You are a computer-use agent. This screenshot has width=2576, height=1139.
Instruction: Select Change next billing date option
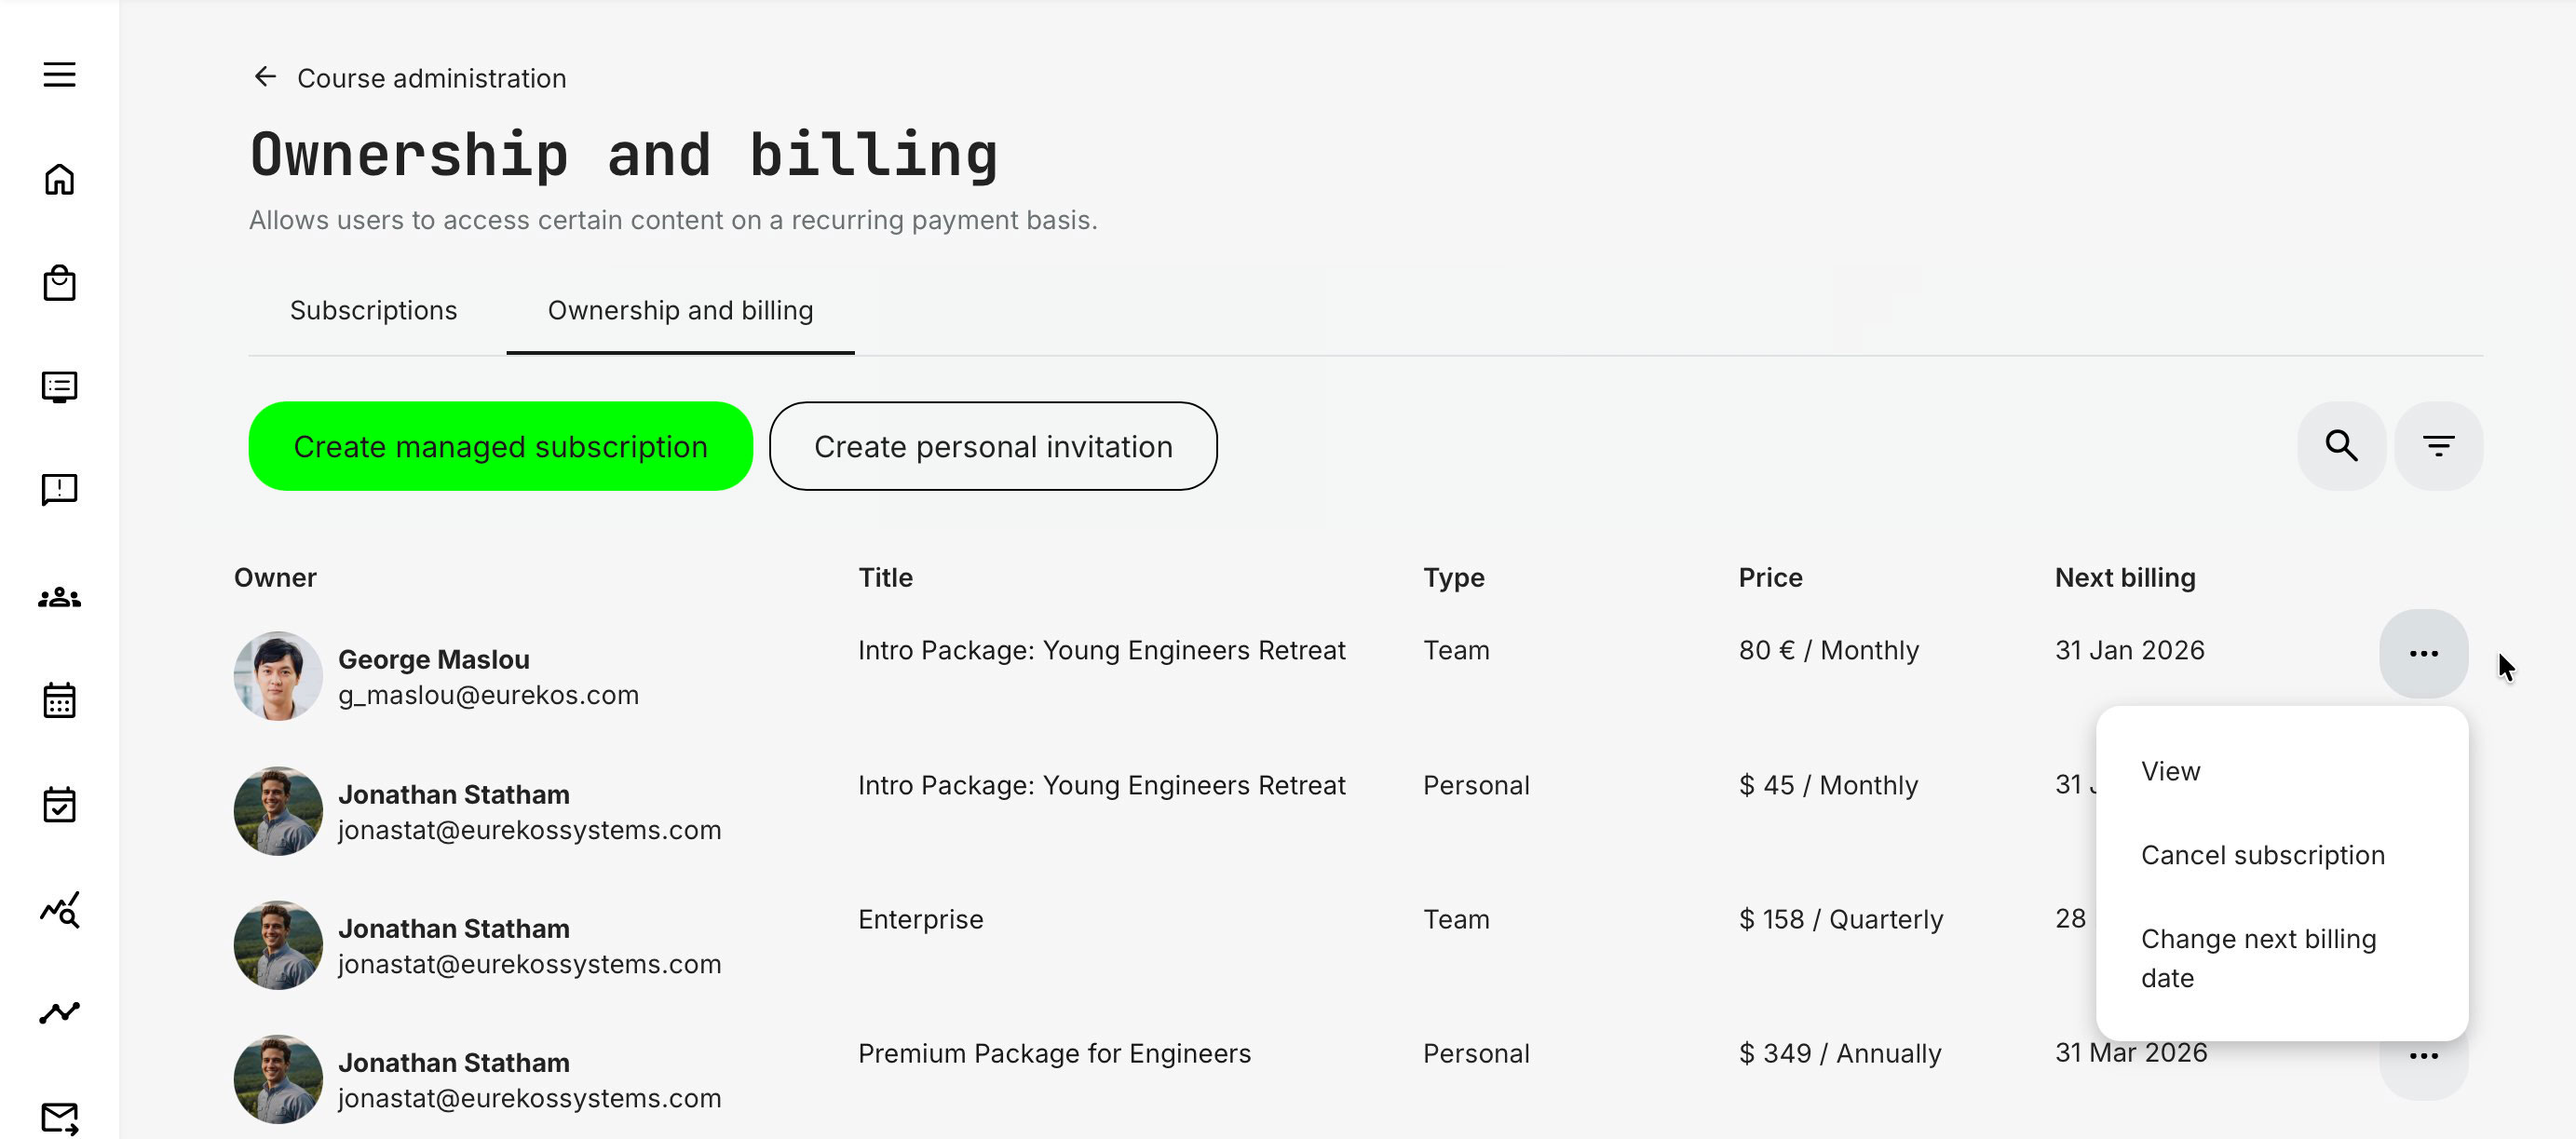[x=2257, y=957]
